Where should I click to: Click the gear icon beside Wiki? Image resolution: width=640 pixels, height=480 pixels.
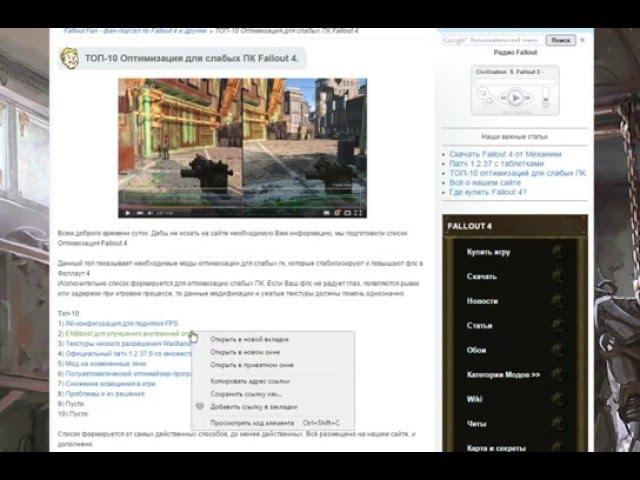click(x=558, y=399)
